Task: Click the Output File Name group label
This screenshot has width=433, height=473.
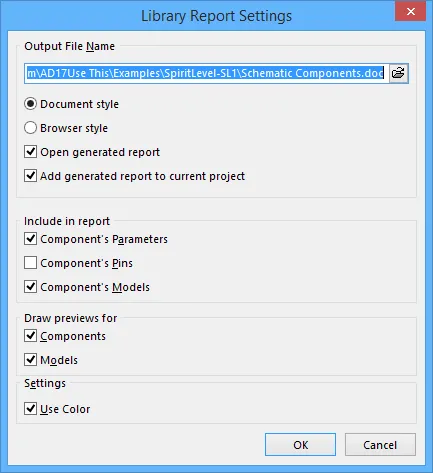Action: (x=69, y=46)
